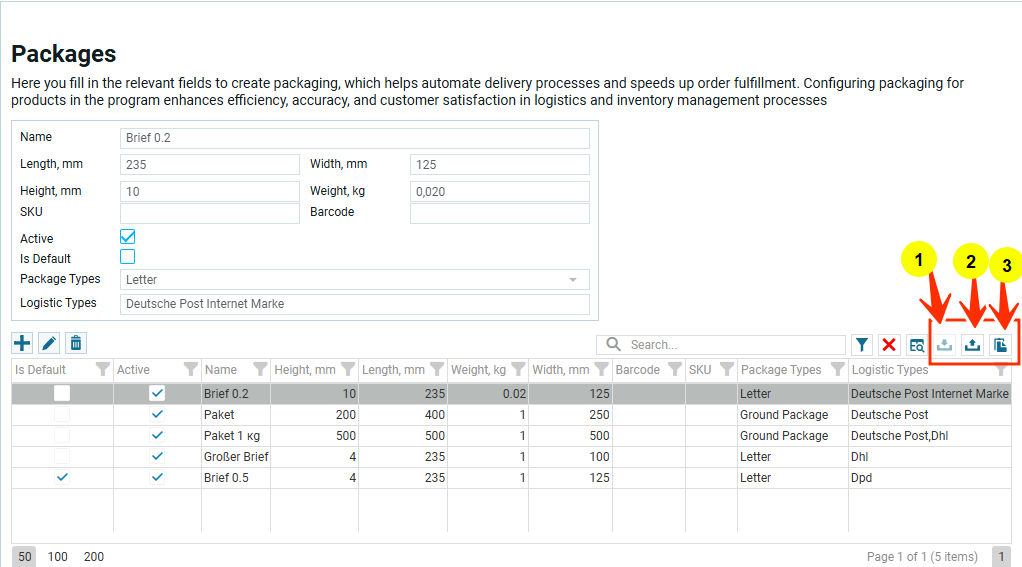This screenshot has height=567, width=1022.
Task: Click the trash delete icon
Action: pyautogui.click(x=75, y=343)
